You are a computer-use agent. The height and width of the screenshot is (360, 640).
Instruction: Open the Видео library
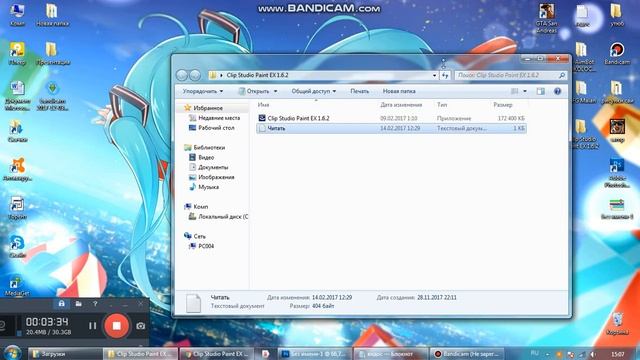pyautogui.click(x=206, y=157)
